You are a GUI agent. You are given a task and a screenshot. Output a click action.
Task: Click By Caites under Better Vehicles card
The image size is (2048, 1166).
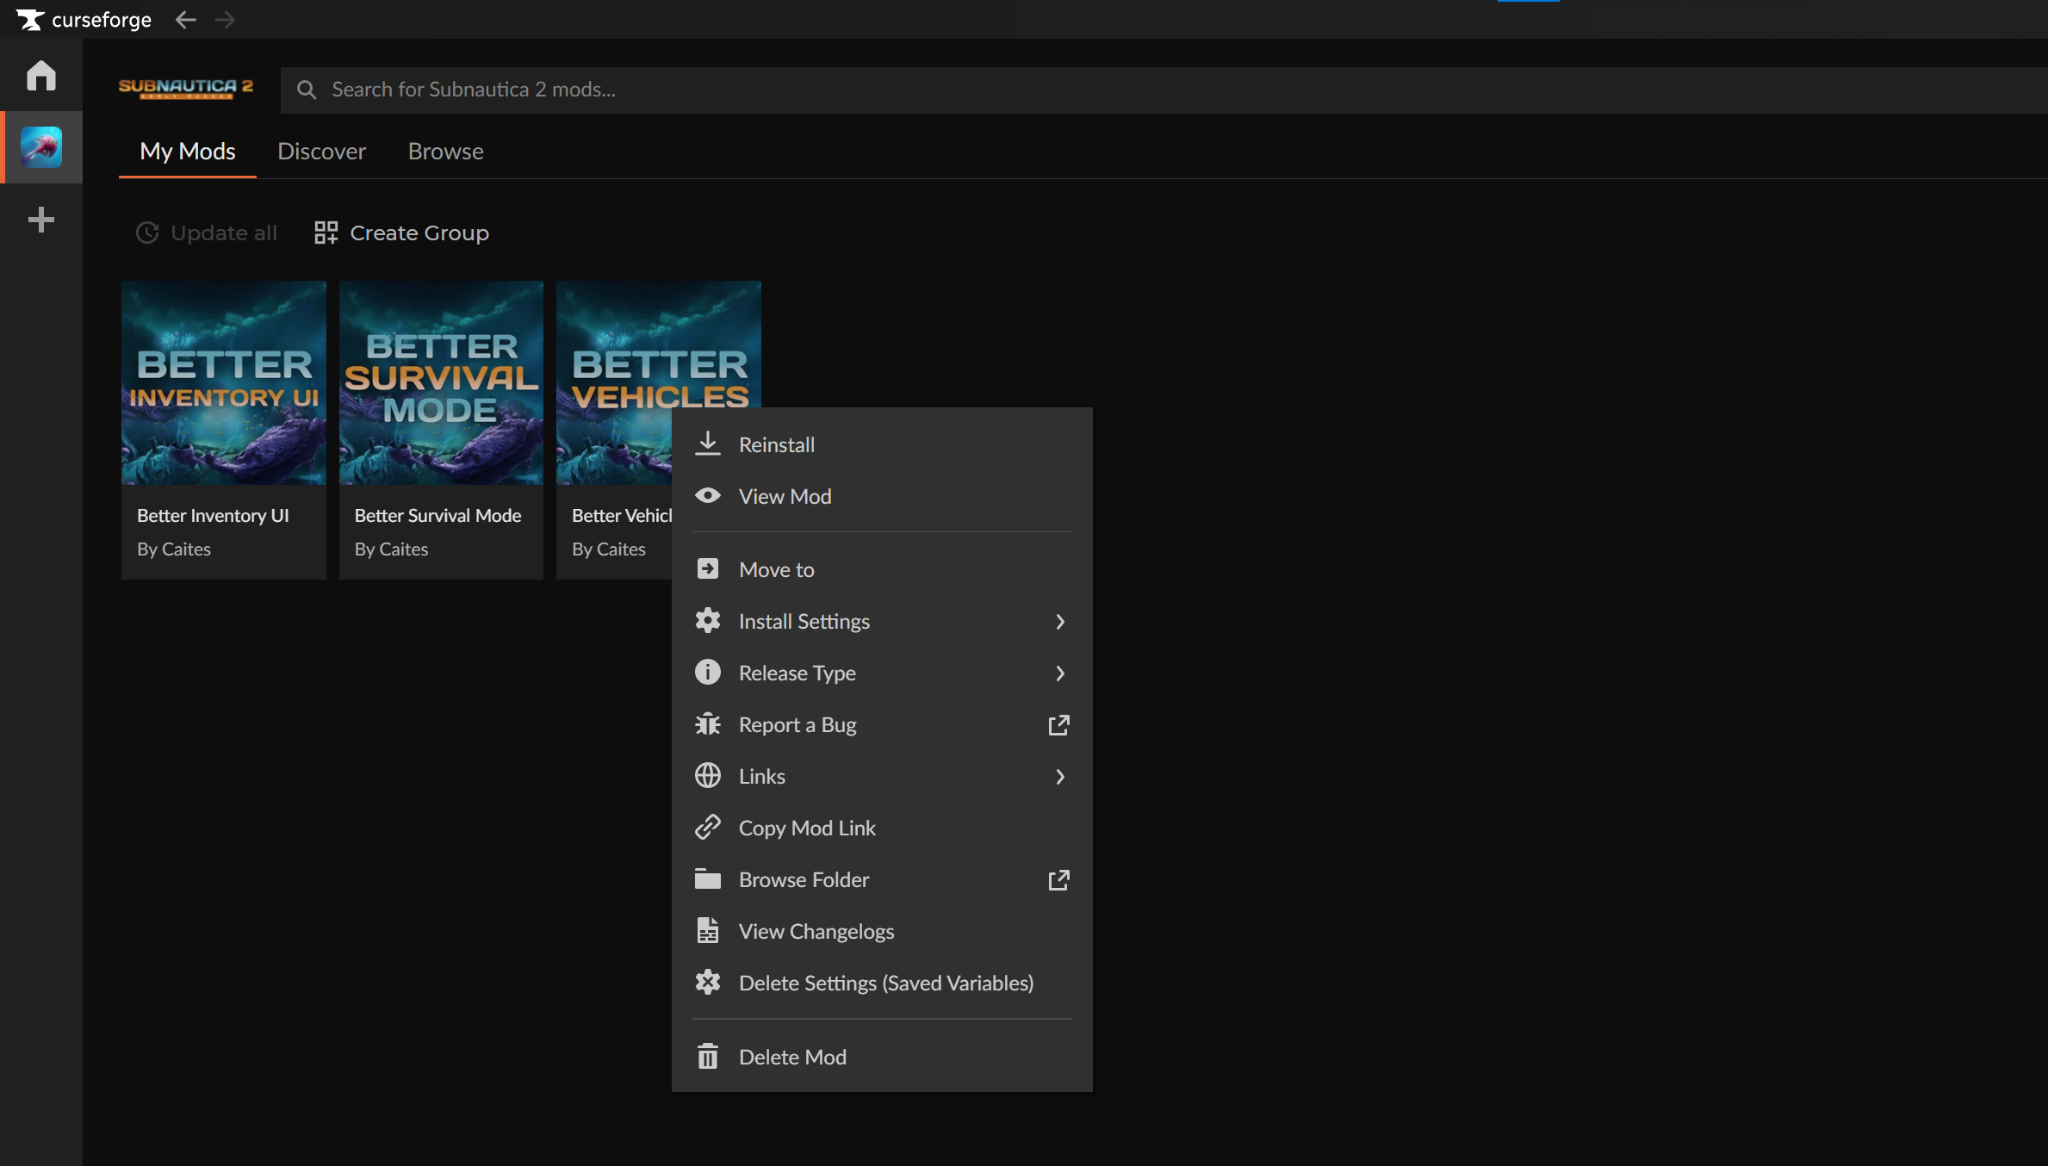point(609,550)
